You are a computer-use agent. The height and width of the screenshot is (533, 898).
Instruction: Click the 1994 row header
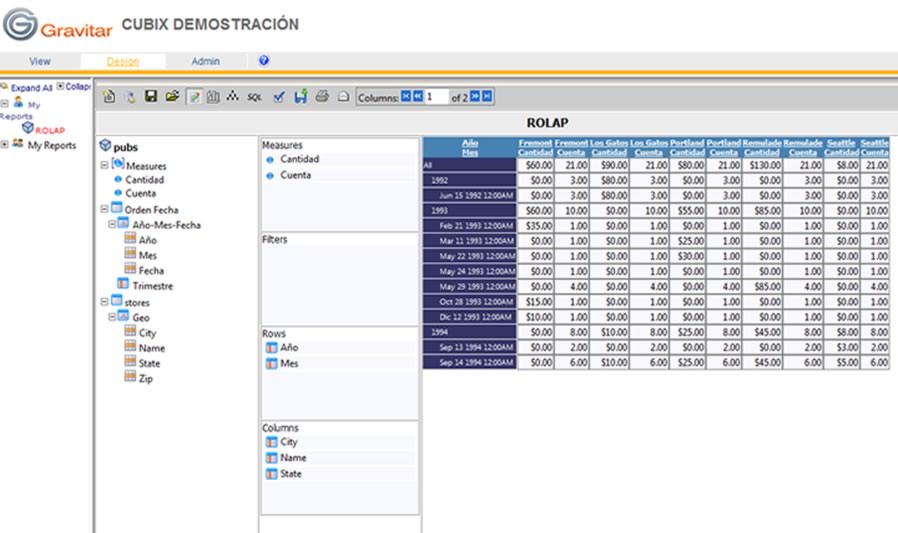coord(470,332)
